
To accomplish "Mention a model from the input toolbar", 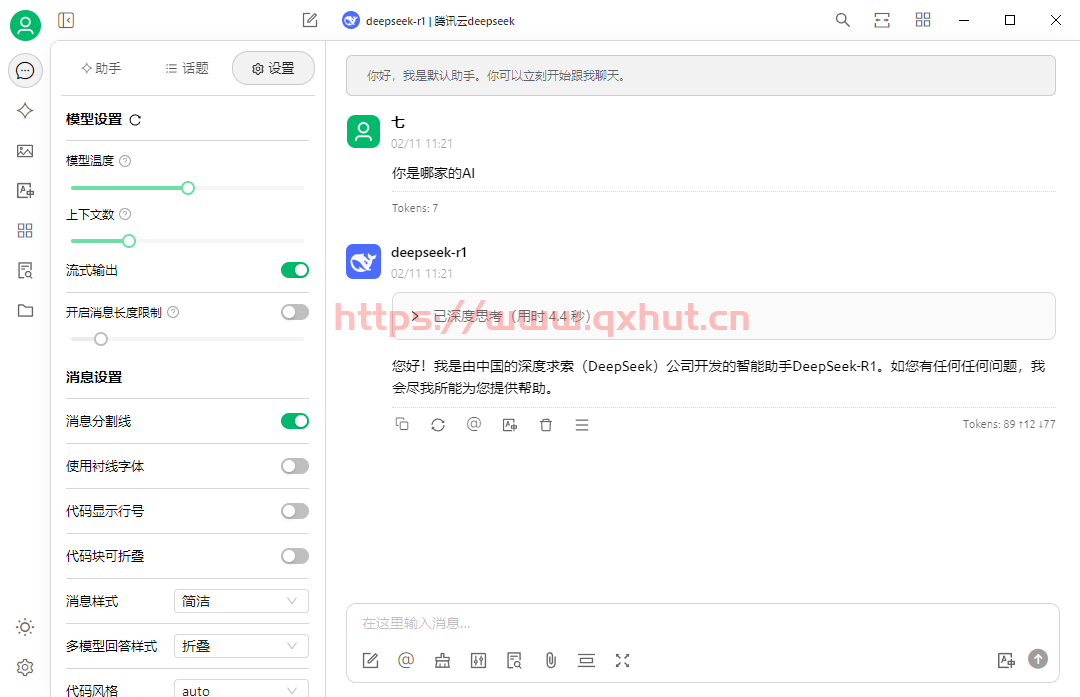I will tap(406, 660).
